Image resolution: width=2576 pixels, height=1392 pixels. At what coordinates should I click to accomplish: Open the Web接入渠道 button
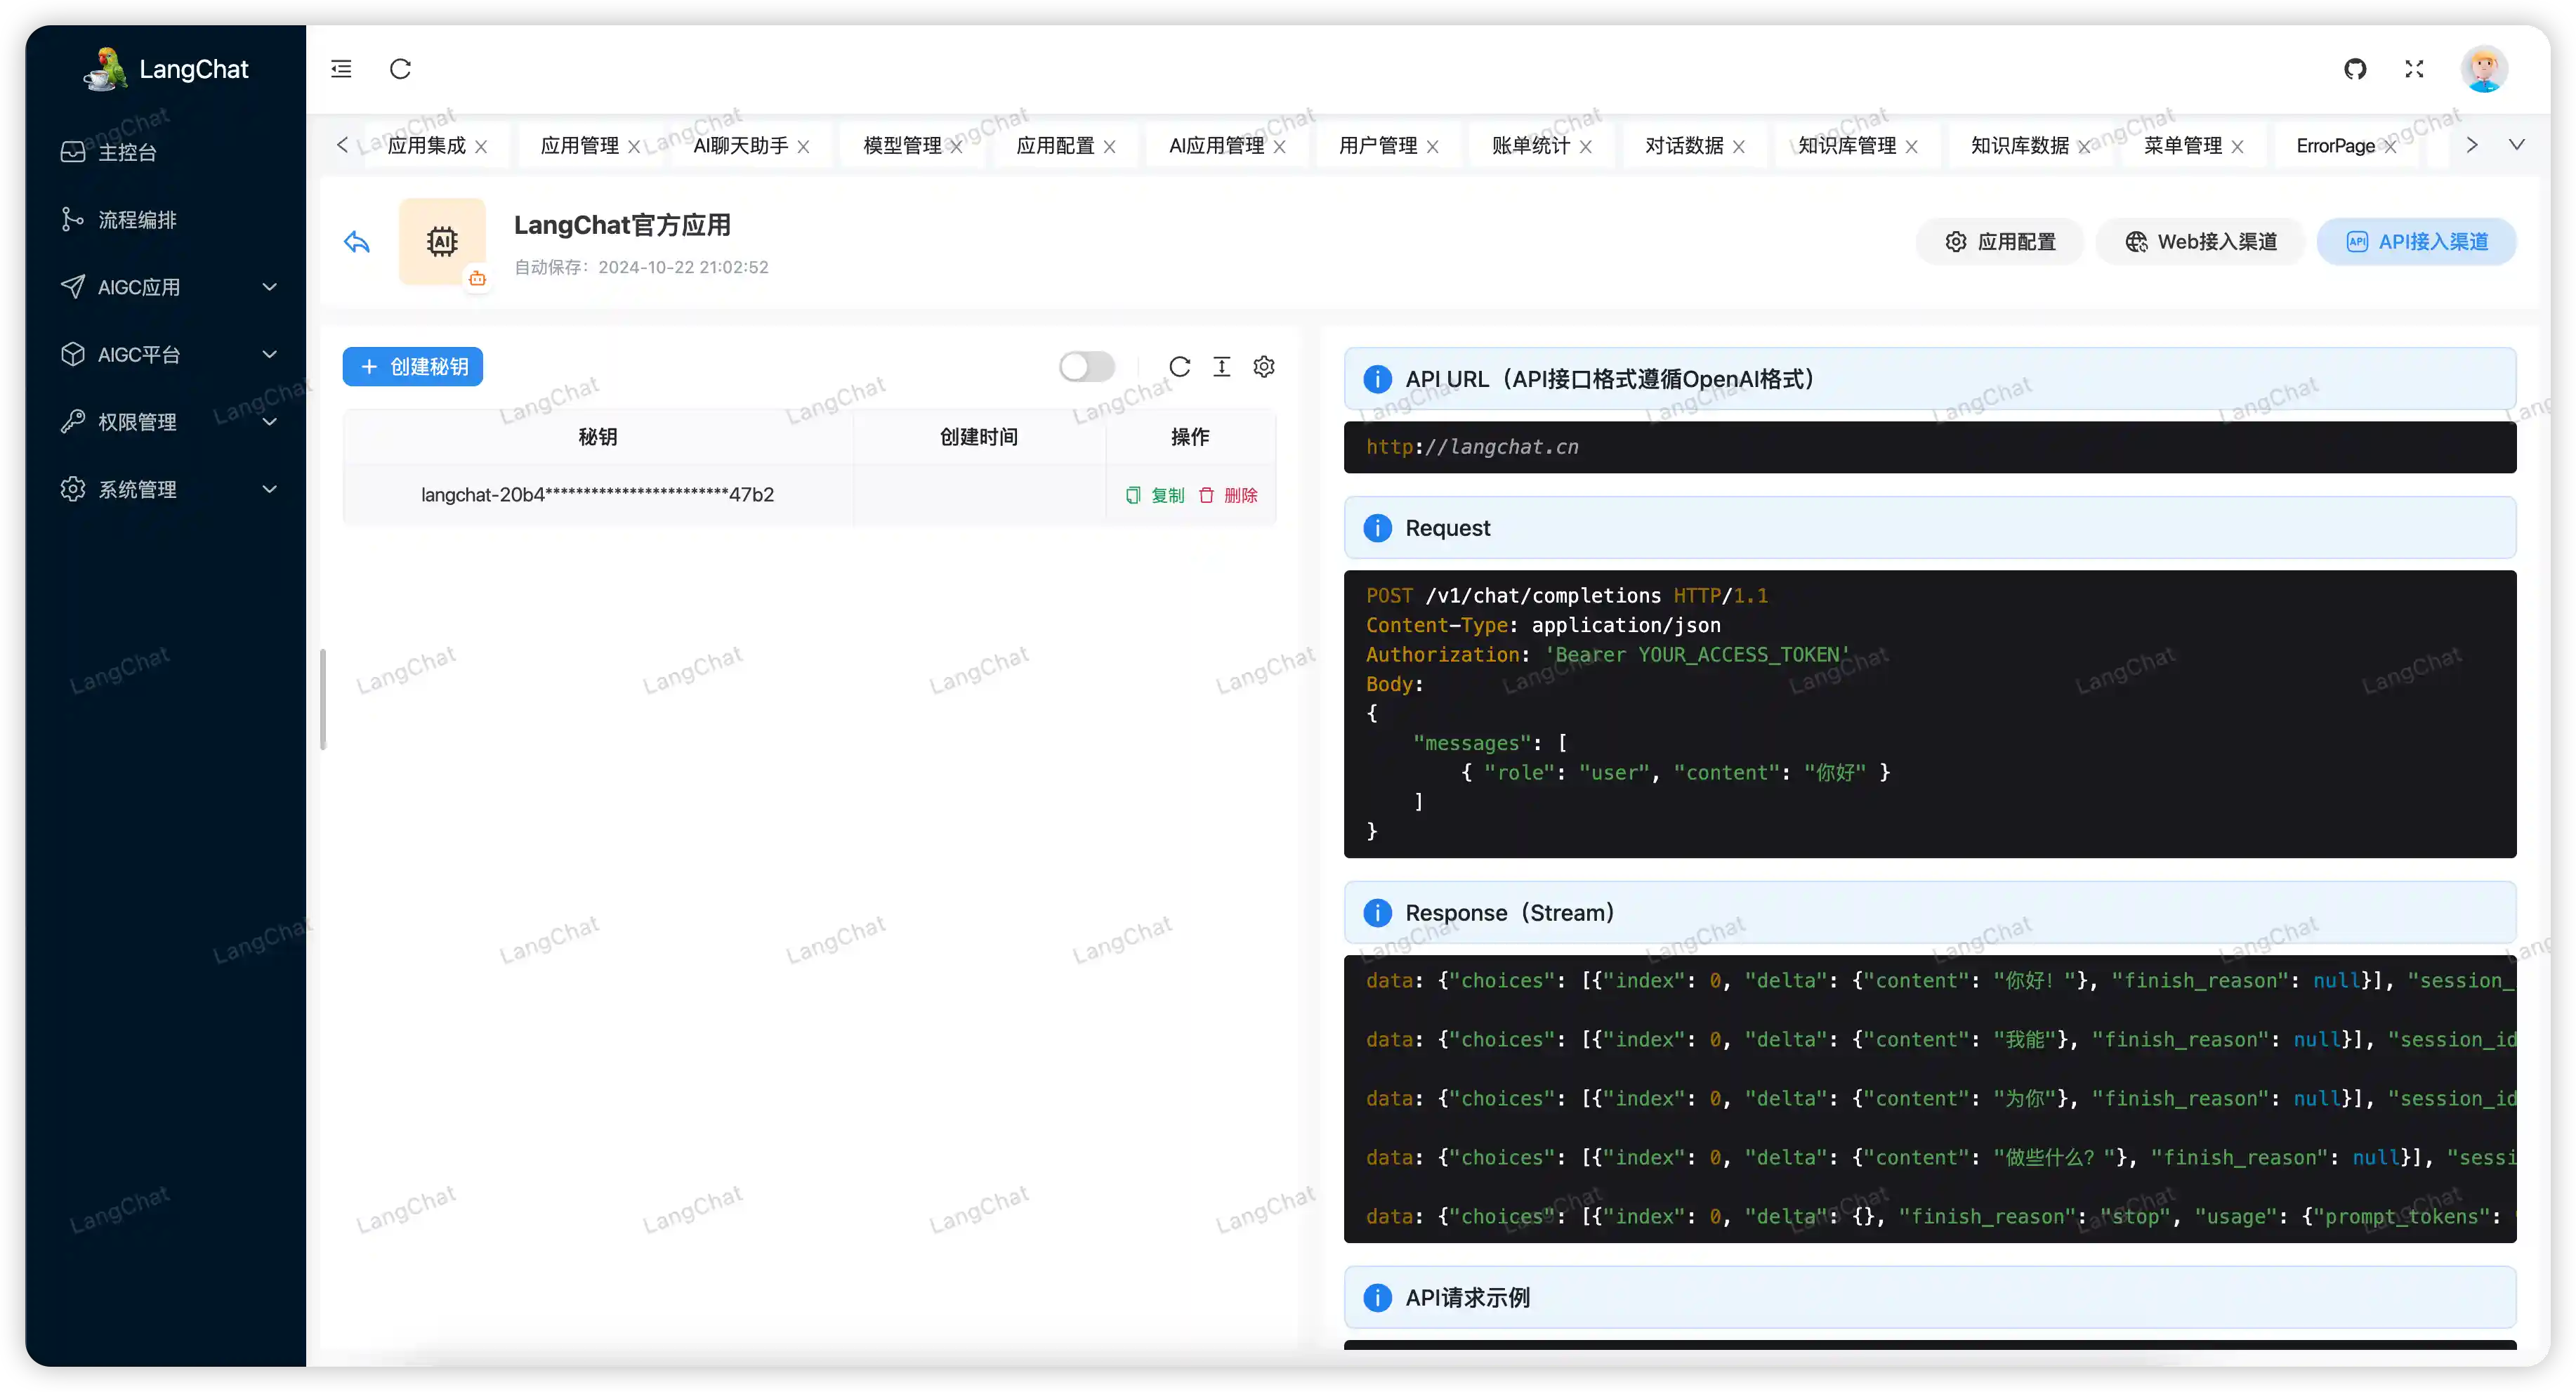click(x=2200, y=242)
